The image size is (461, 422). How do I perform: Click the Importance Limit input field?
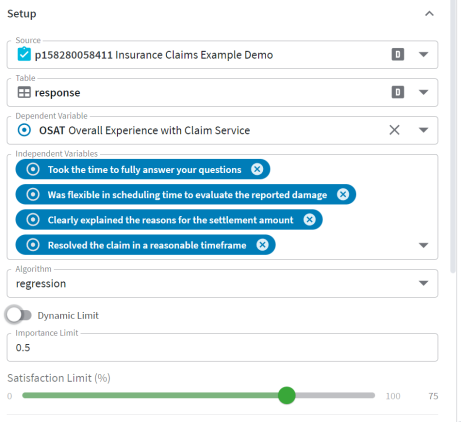click(222, 347)
